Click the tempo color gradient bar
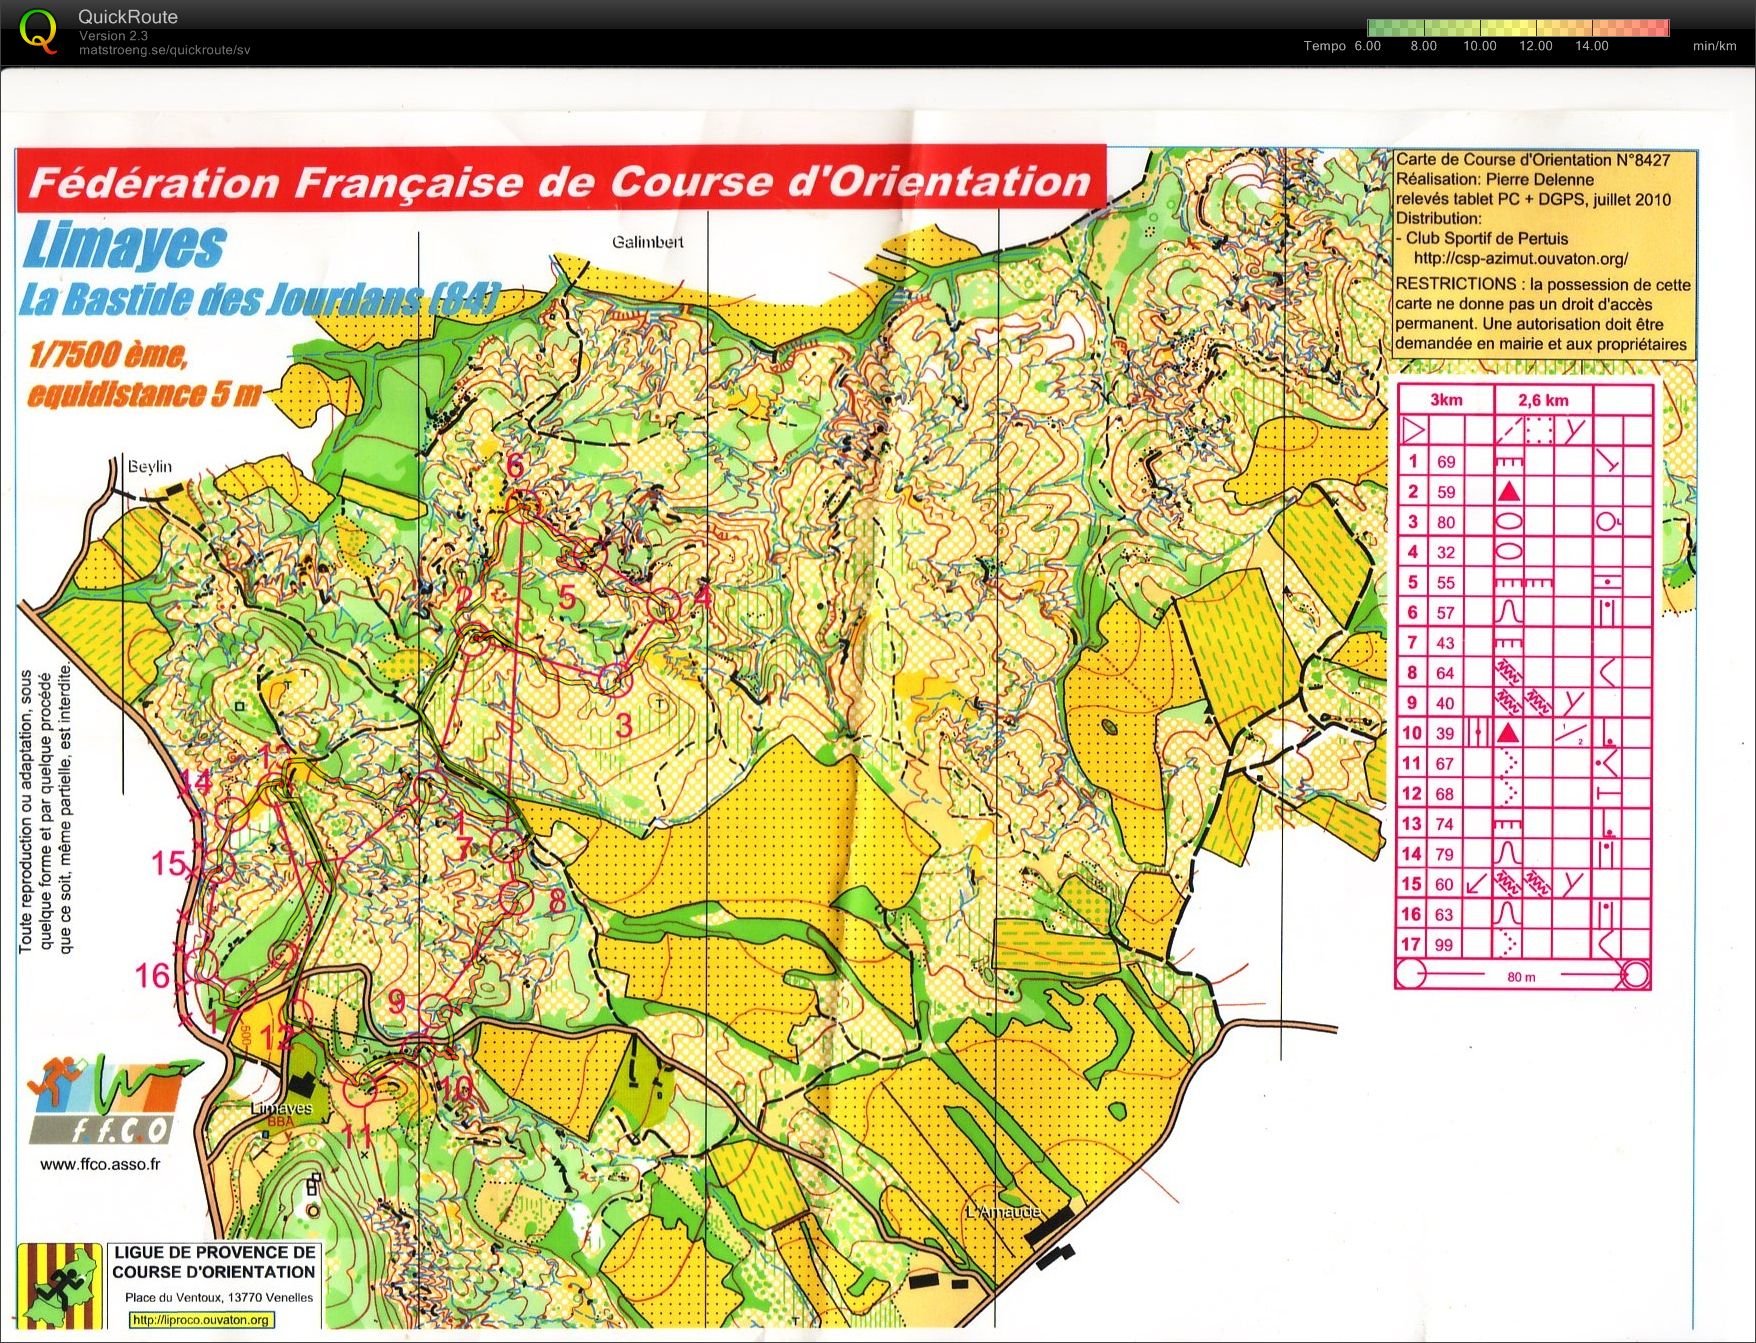Image resolution: width=1756 pixels, height=1343 pixels. (1518, 28)
